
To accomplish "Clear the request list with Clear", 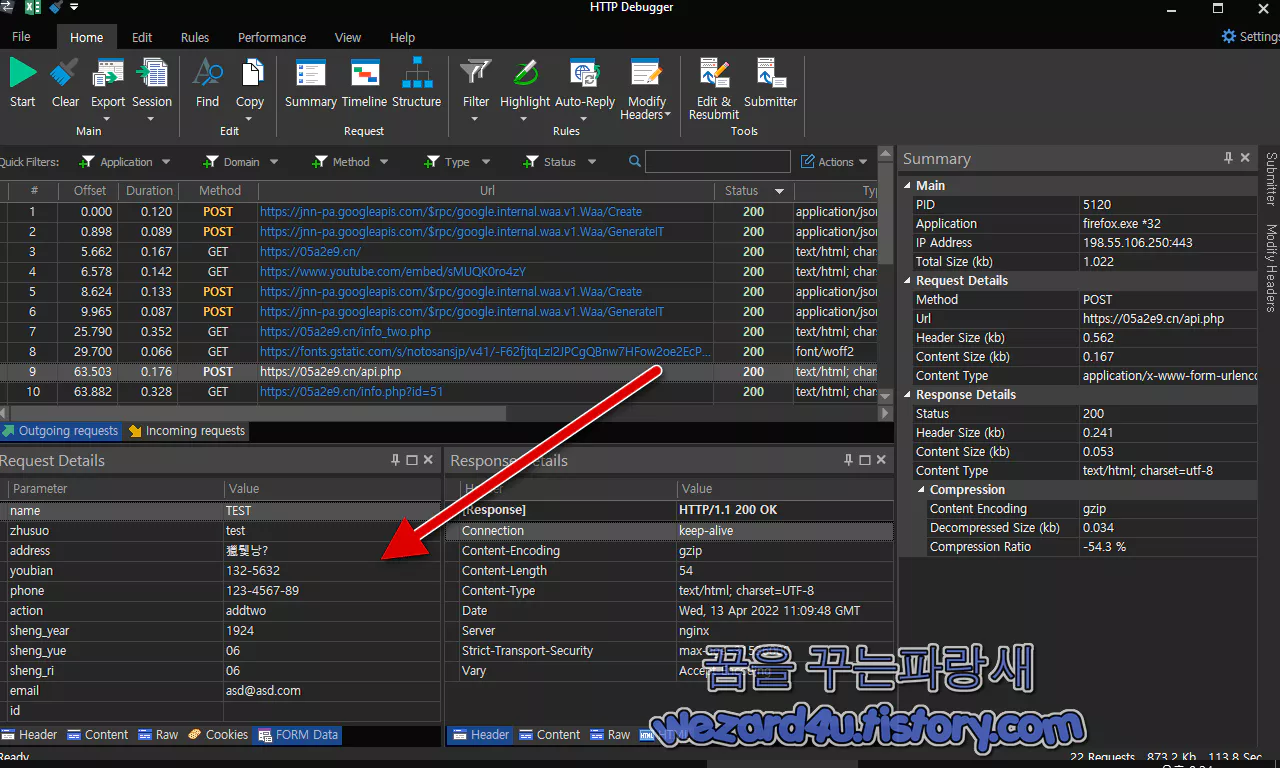I will point(65,73).
